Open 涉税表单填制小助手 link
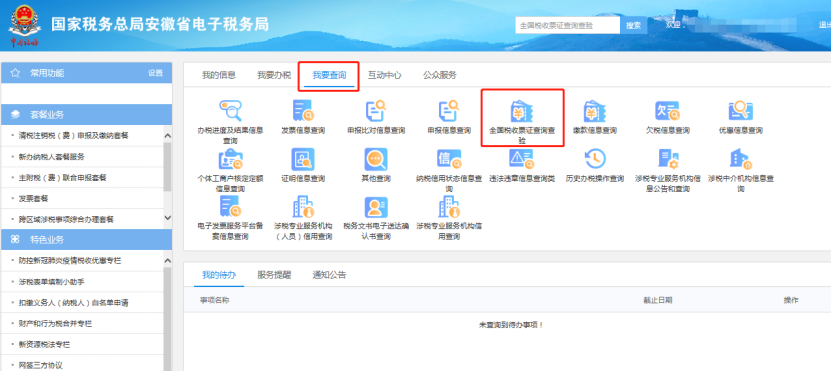831x371 pixels. (51, 281)
